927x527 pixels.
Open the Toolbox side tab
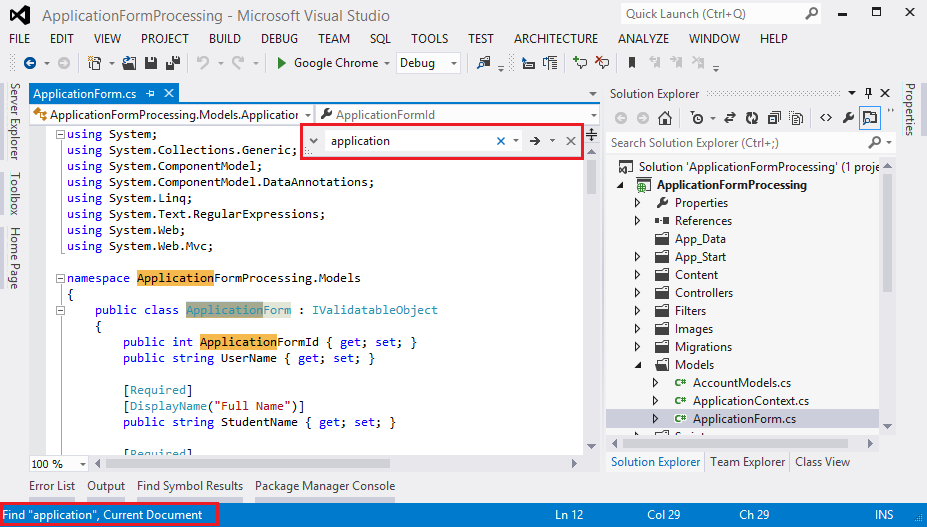coord(15,193)
